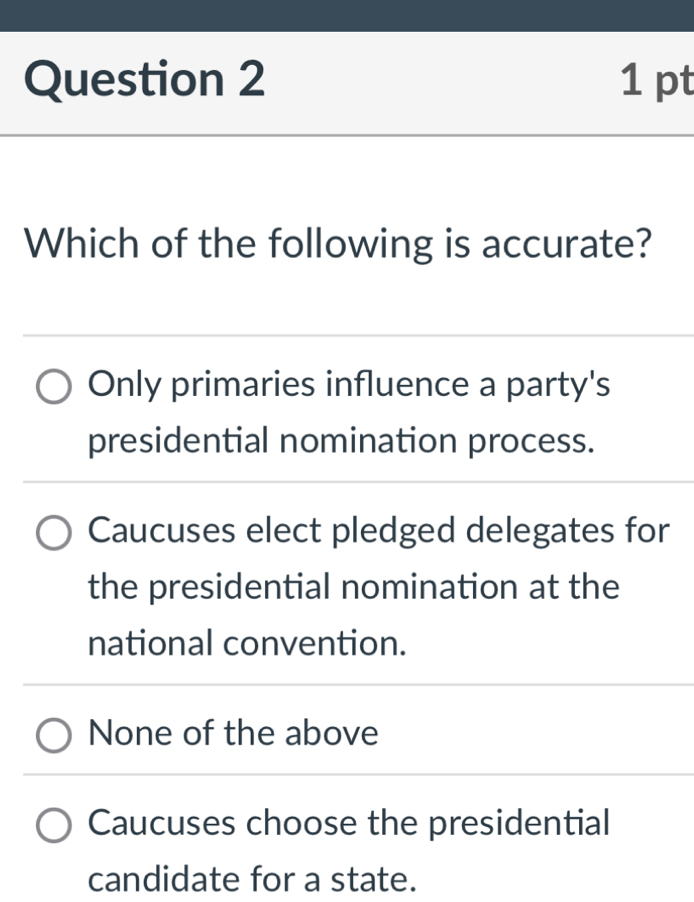Click the 'national convention.' answer line
Viewport: 694px width, 902px height.
pos(247,643)
